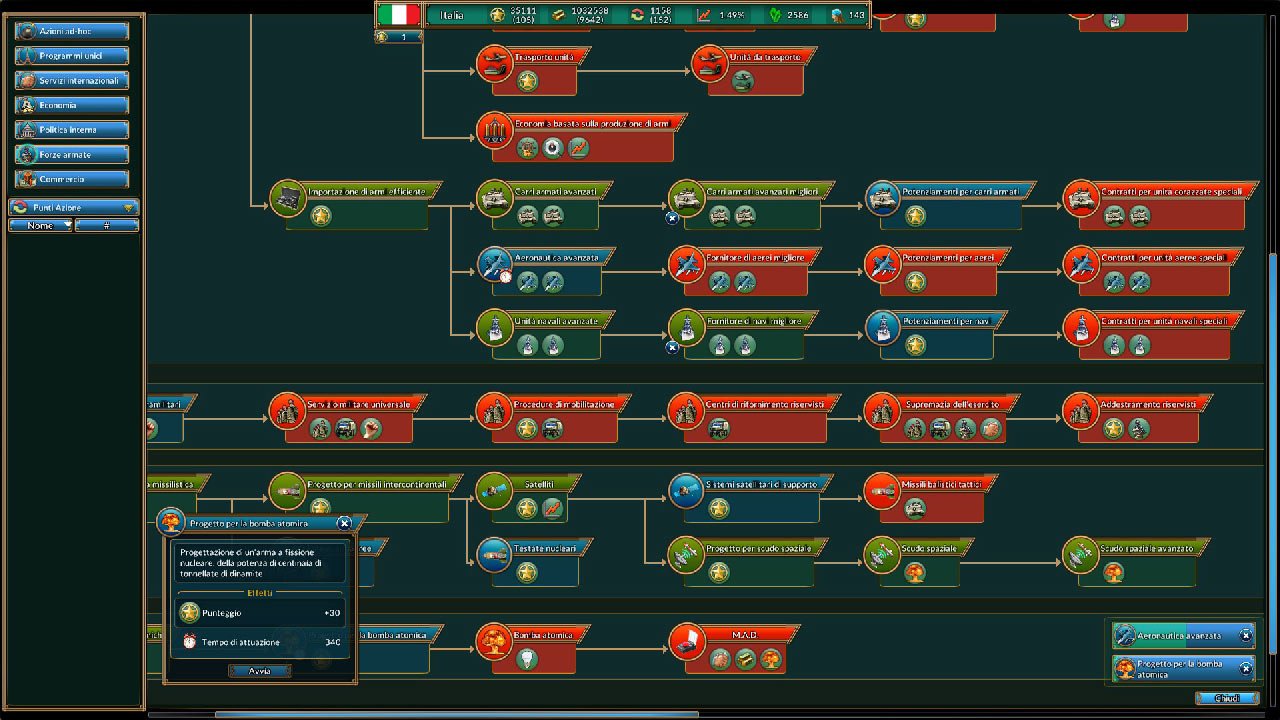Viewport: 1280px width, 720px height.
Task: Click the x badge on Forniture di navi migliore
Action: tap(672, 348)
